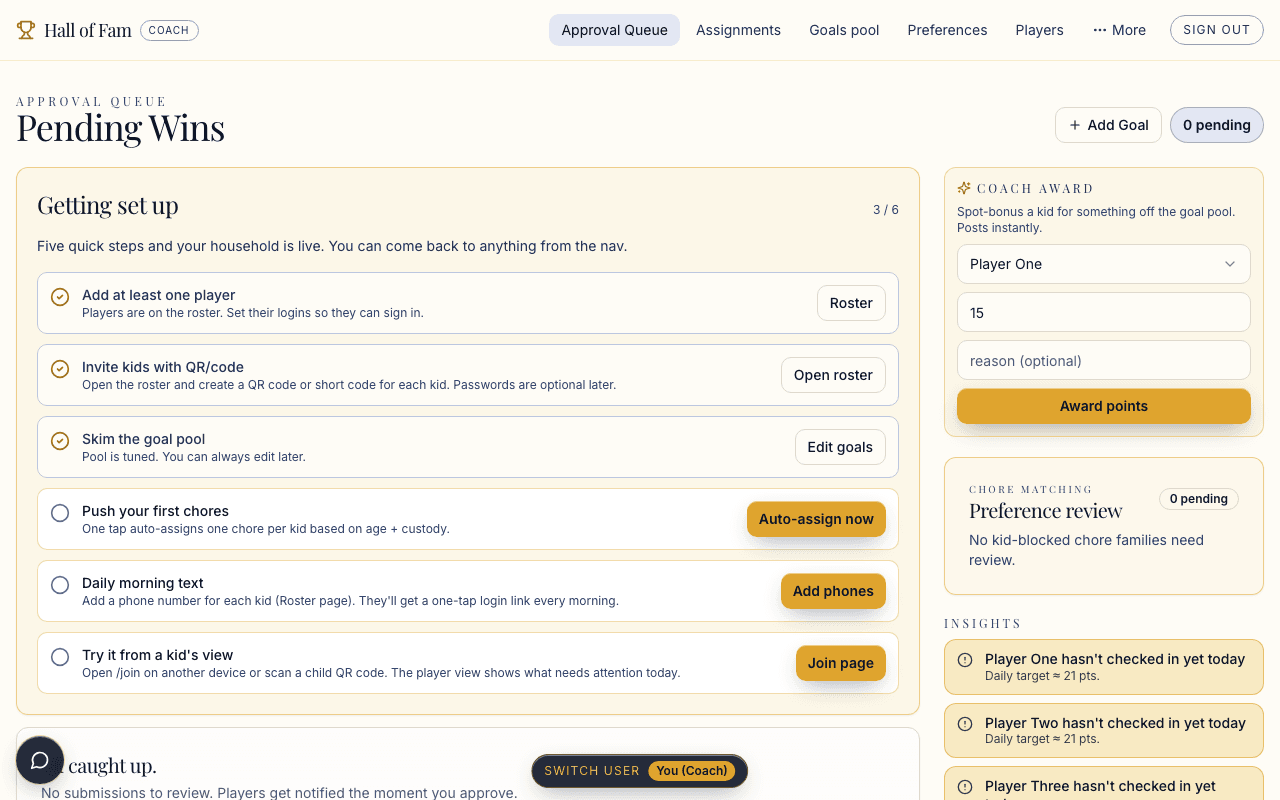Click the 0 pending badge in Preference review
The image size is (1280, 800).
[x=1199, y=499]
